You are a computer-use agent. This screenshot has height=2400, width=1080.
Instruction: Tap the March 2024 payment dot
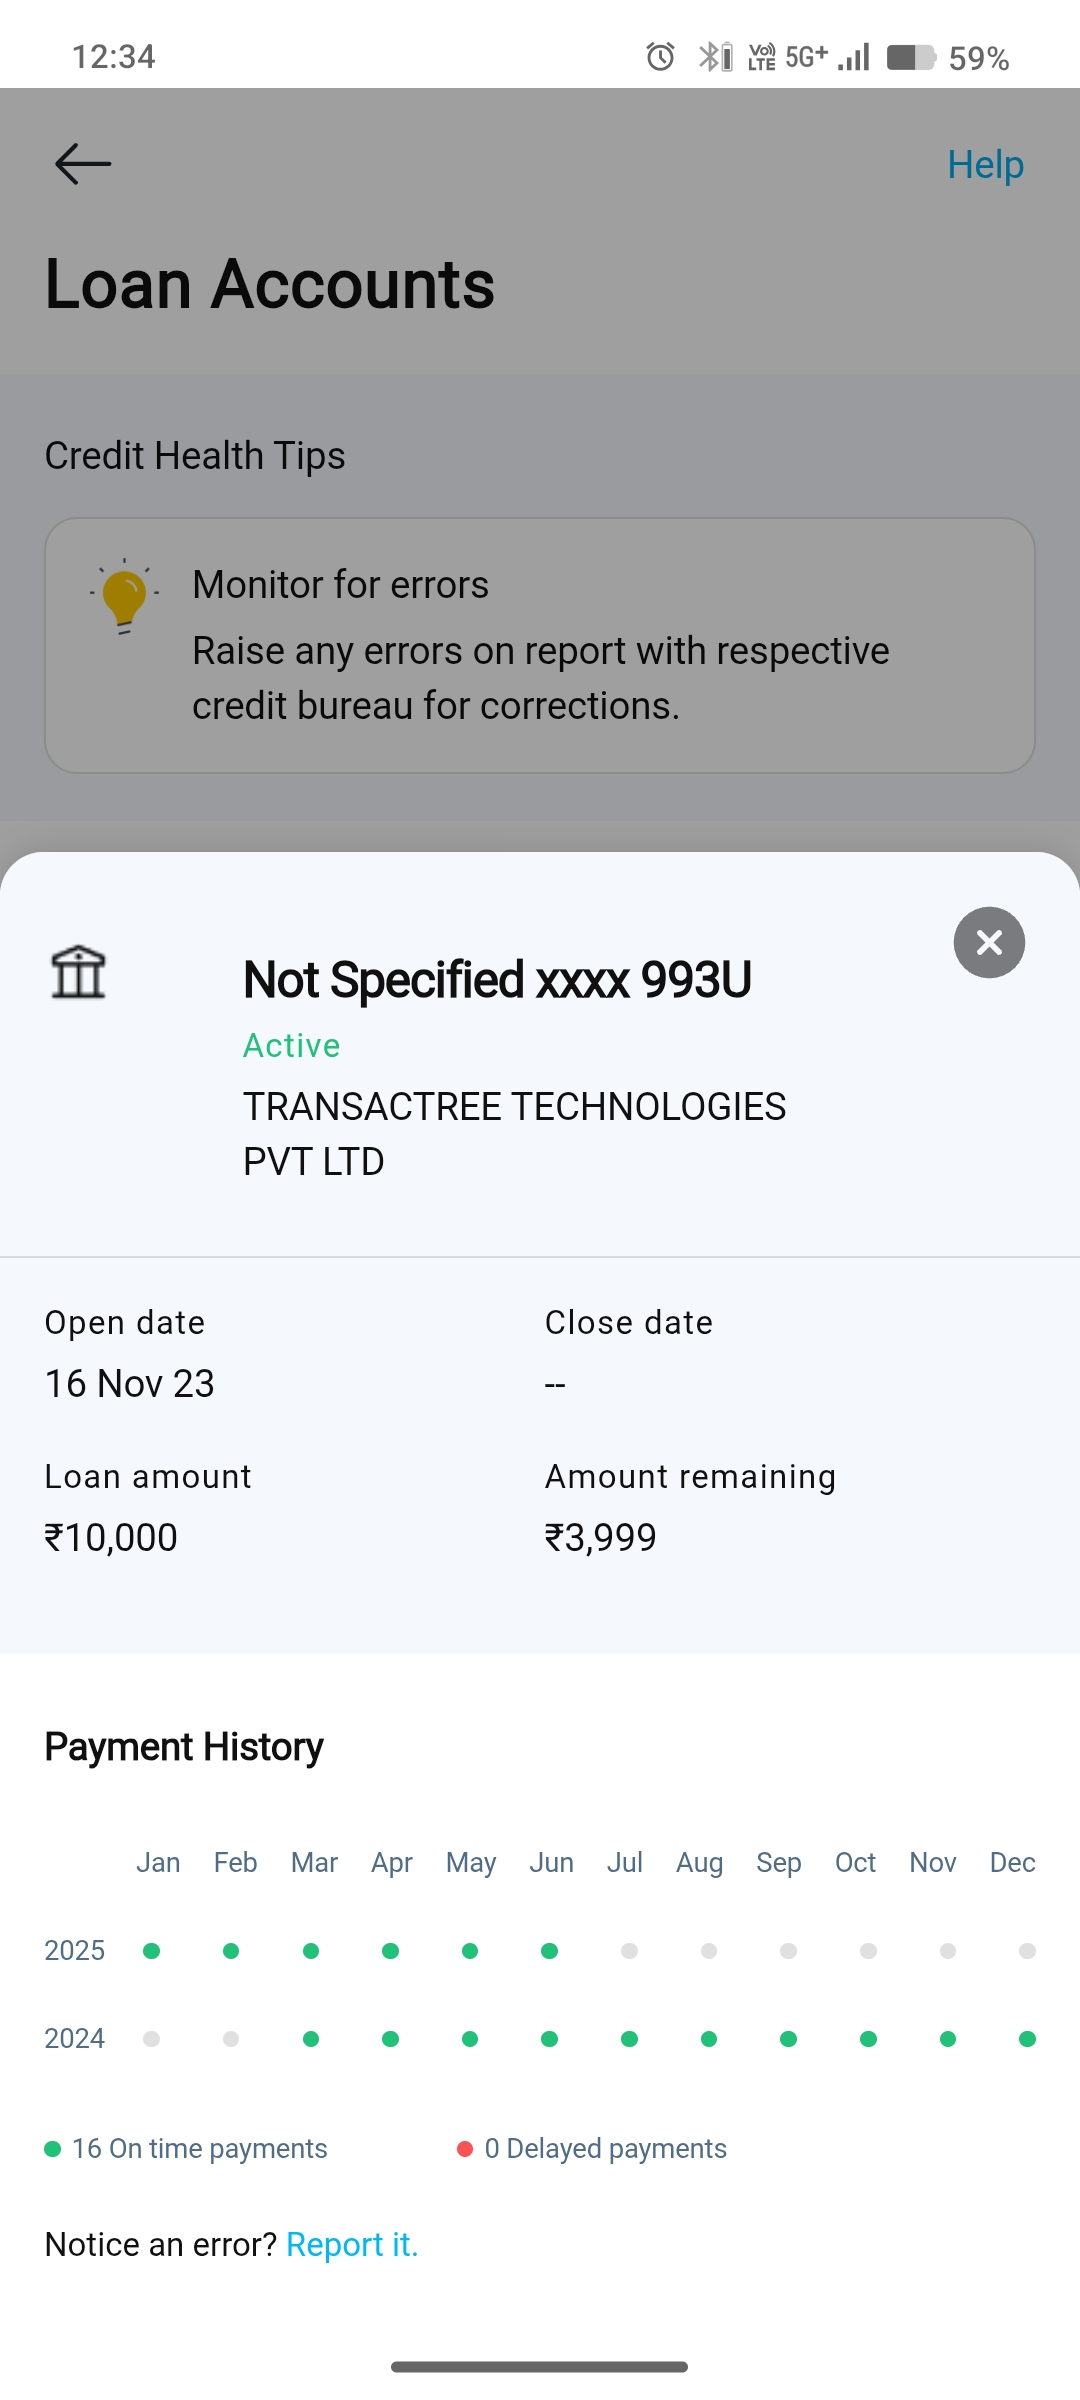[311, 2039]
